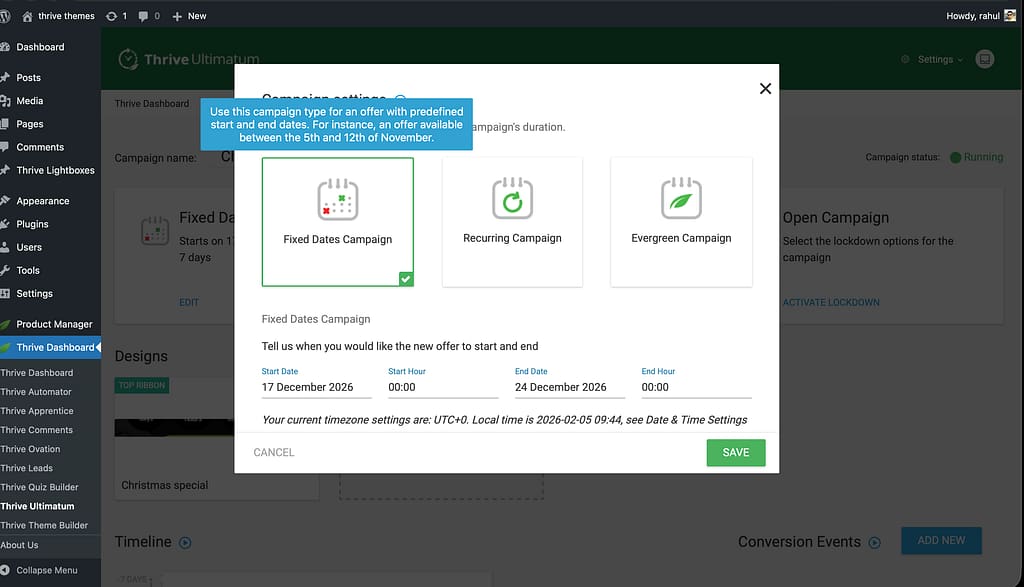
Task: Open the WordPress logo menu
Action: pos(7,16)
